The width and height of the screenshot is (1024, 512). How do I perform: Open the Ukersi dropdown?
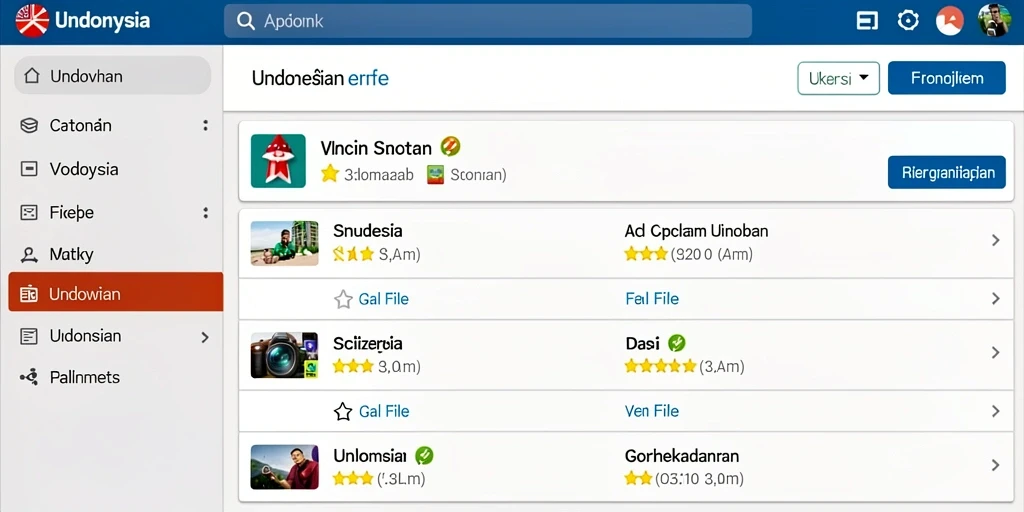[839, 78]
